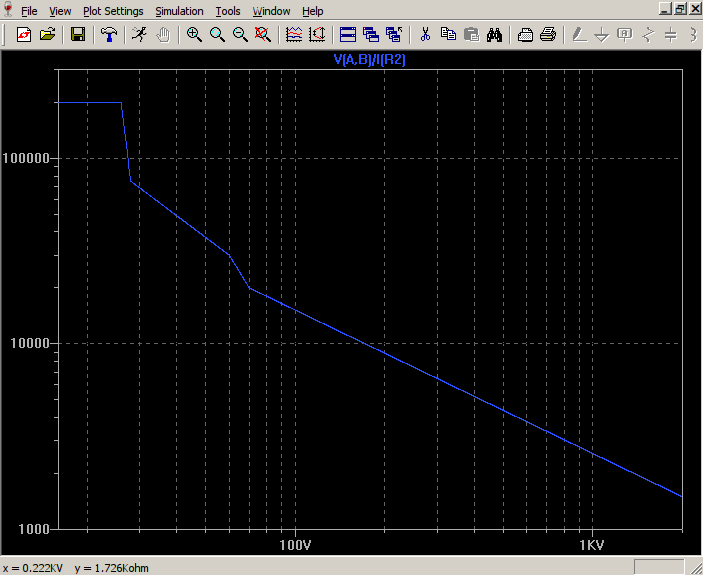This screenshot has width=703, height=575.
Task: Click the Cut scissors icon
Action: [x=425, y=35]
